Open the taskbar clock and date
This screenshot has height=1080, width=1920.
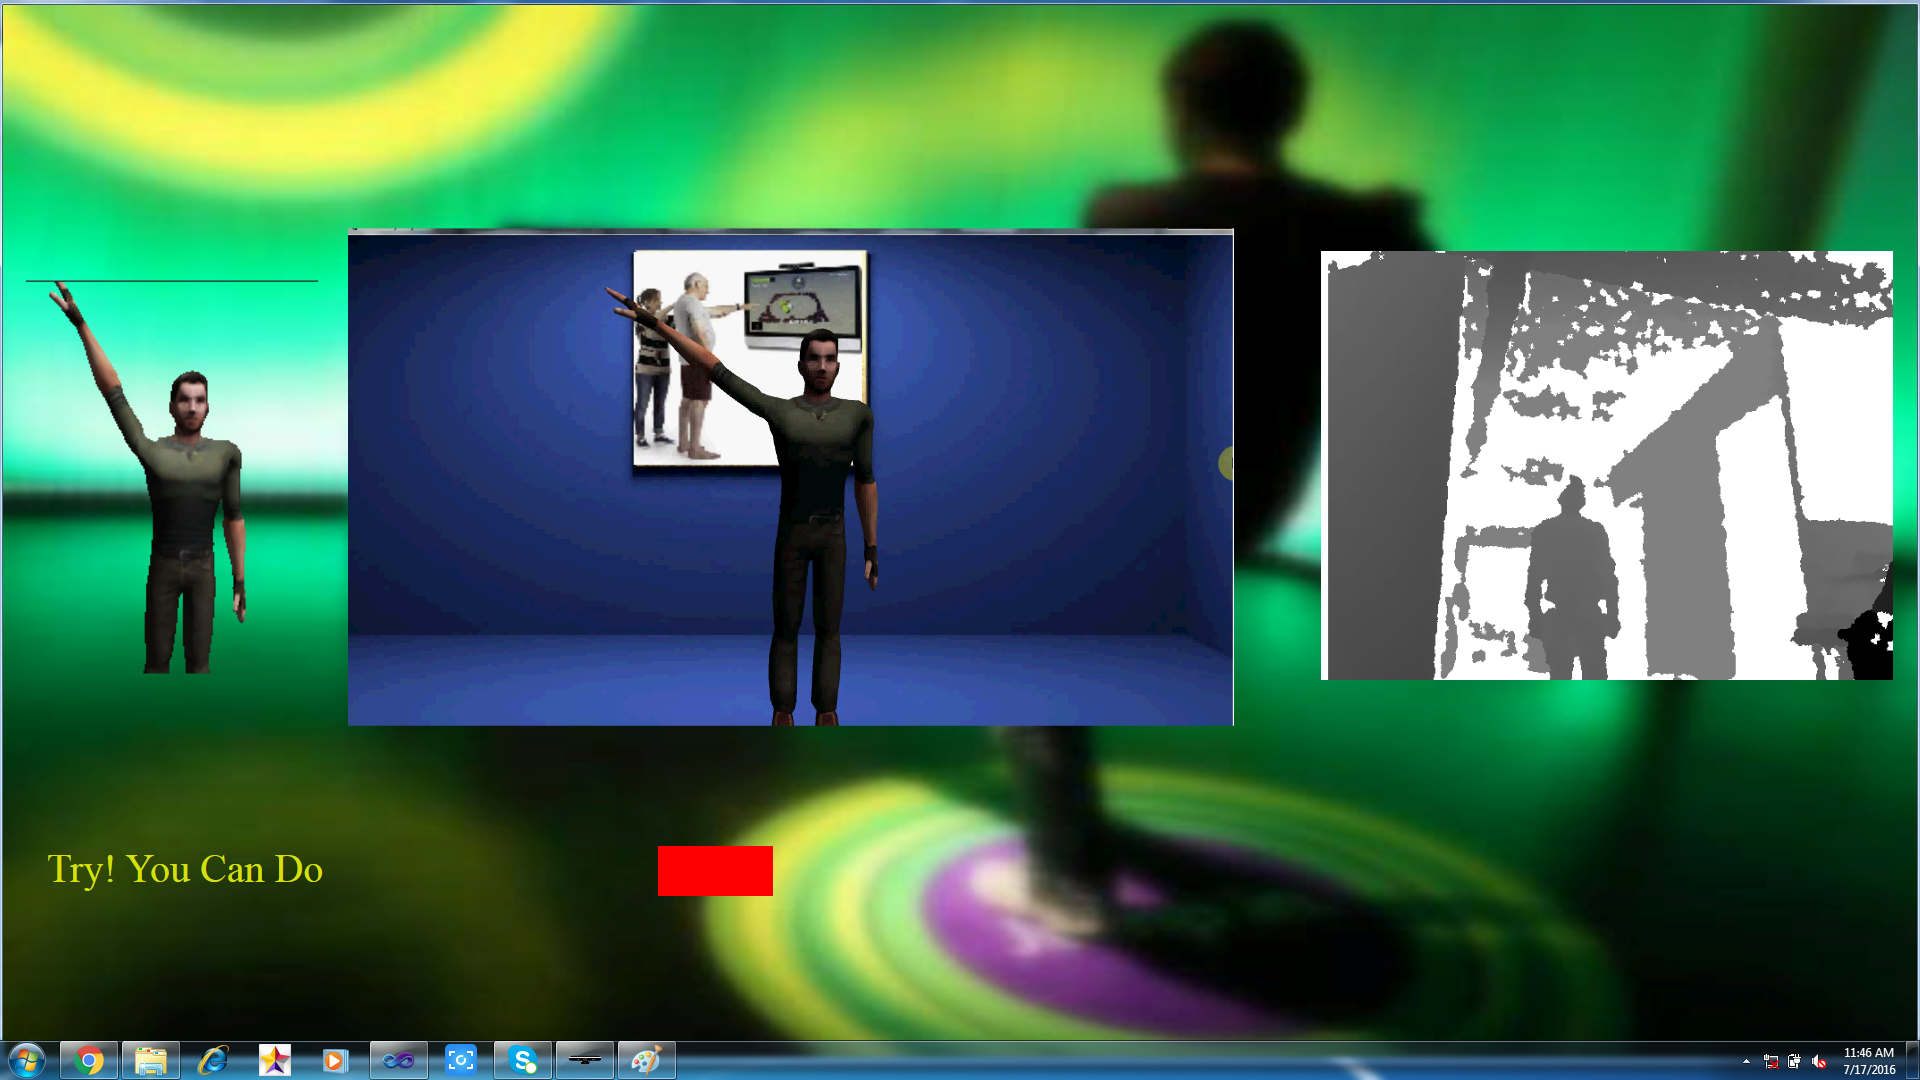pyautogui.click(x=1868, y=1061)
